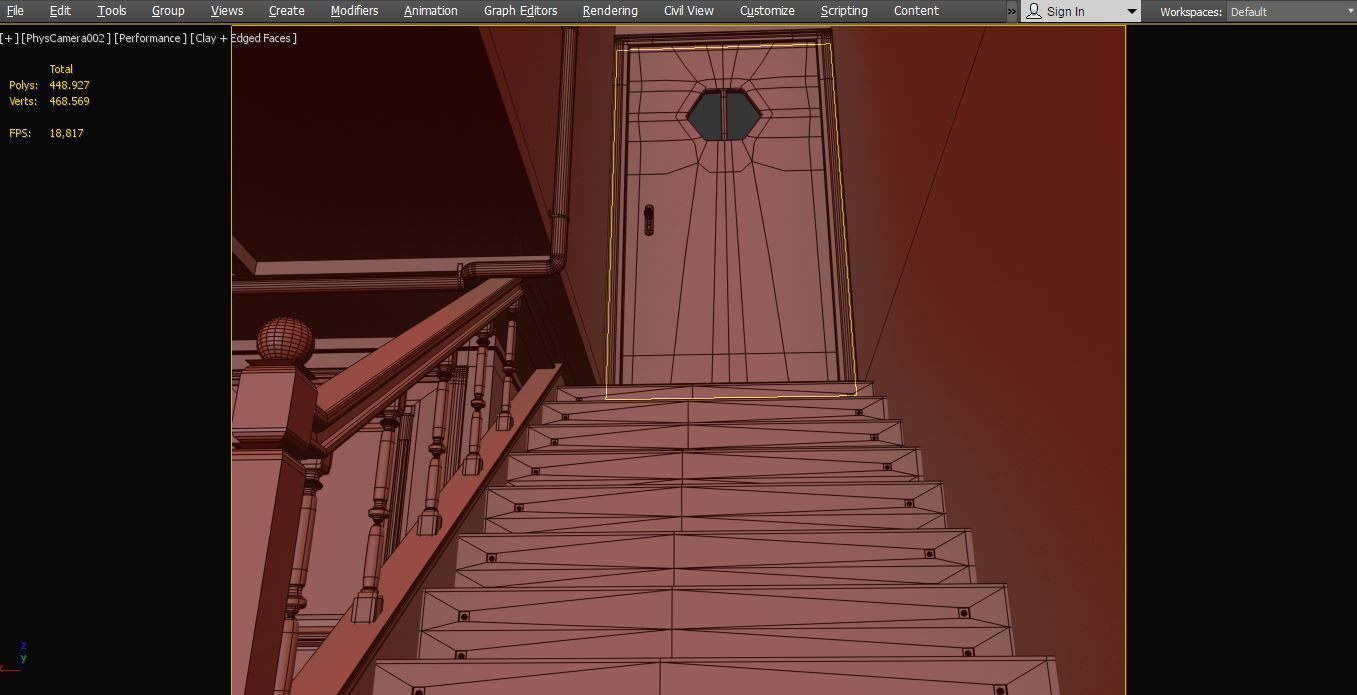The height and width of the screenshot is (695, 1357).
Task: Open the File menu
Action: (15, 11)
